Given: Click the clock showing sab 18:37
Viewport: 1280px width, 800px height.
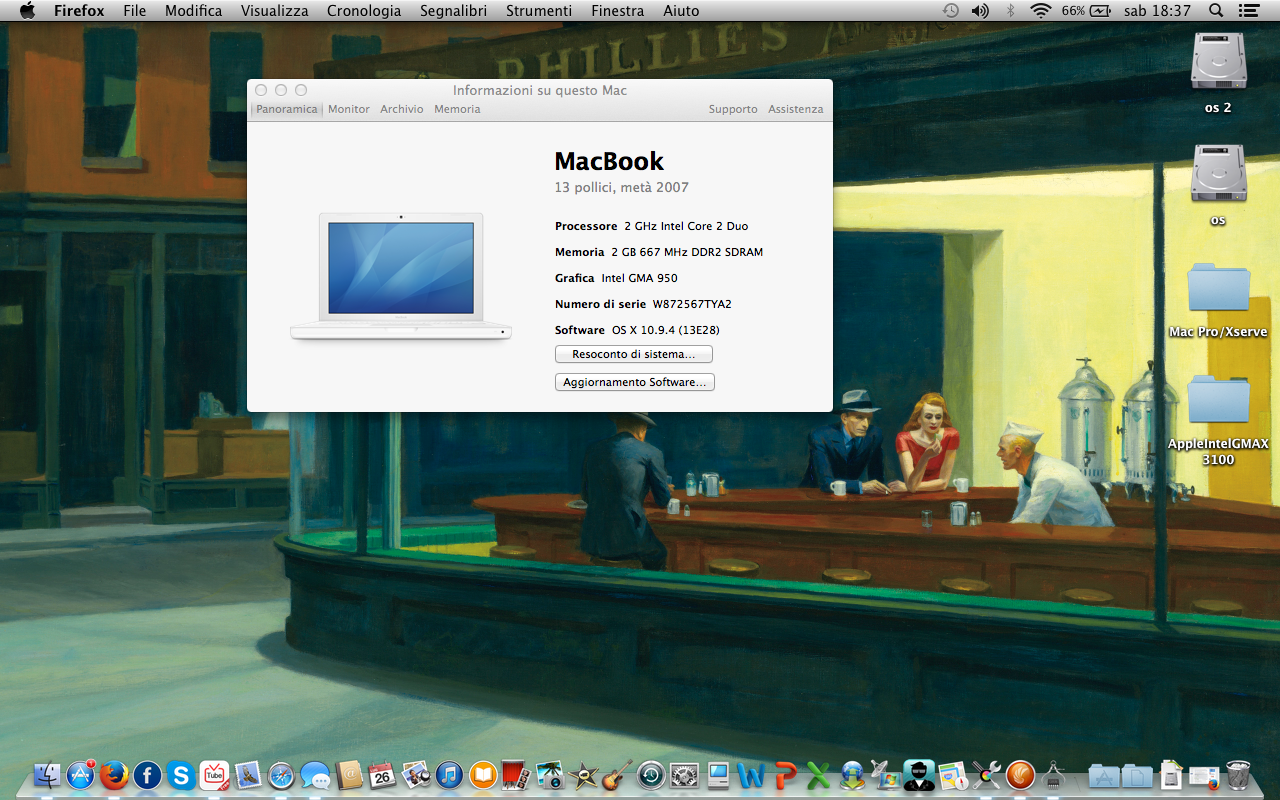Looking at the screenshot, I should pos(1157,11).
